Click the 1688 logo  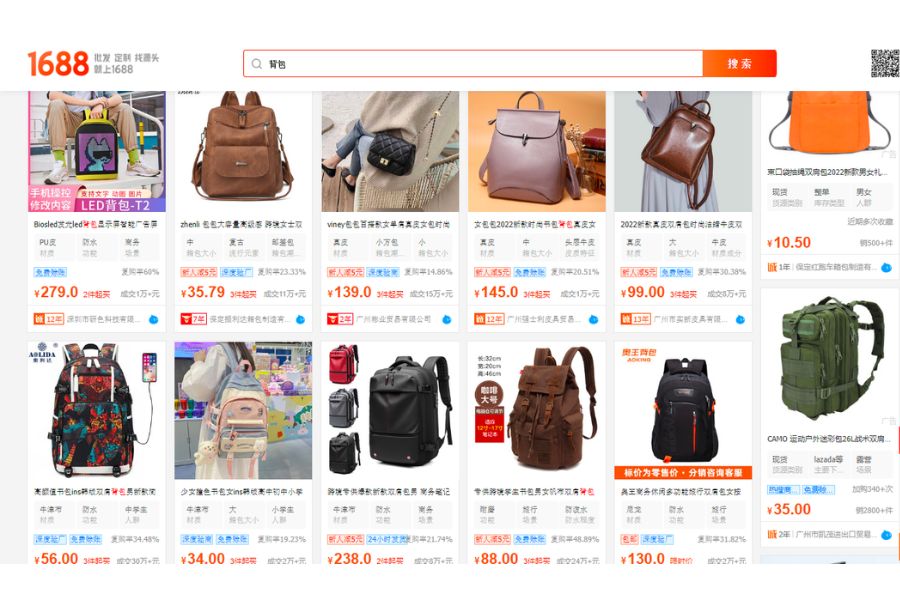pos(58,63)
